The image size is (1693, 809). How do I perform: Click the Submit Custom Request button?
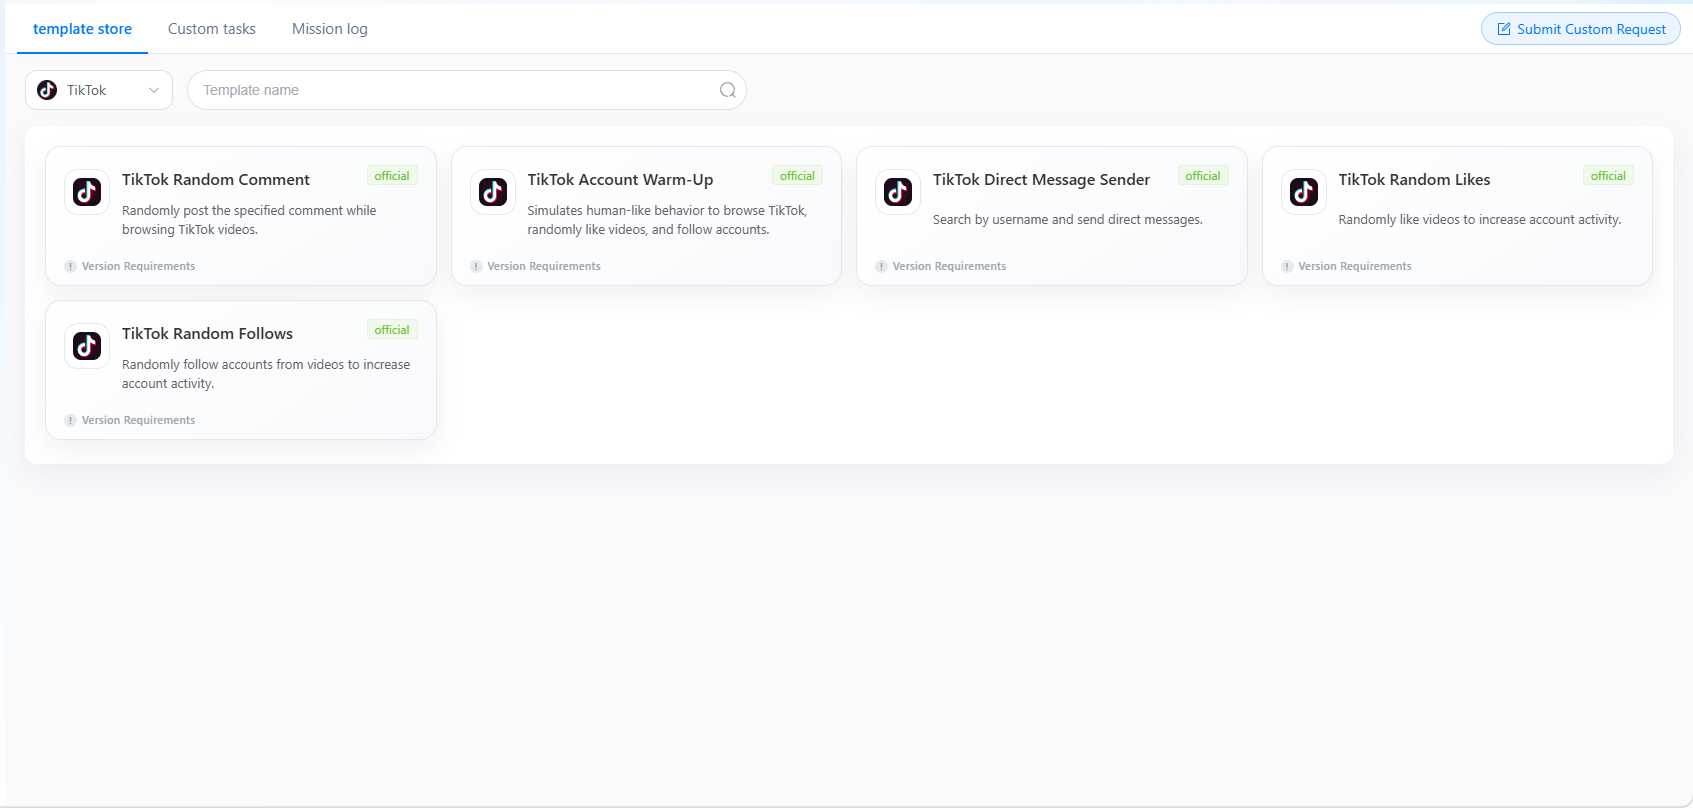pyautogui.click(x=1580, y=29)
